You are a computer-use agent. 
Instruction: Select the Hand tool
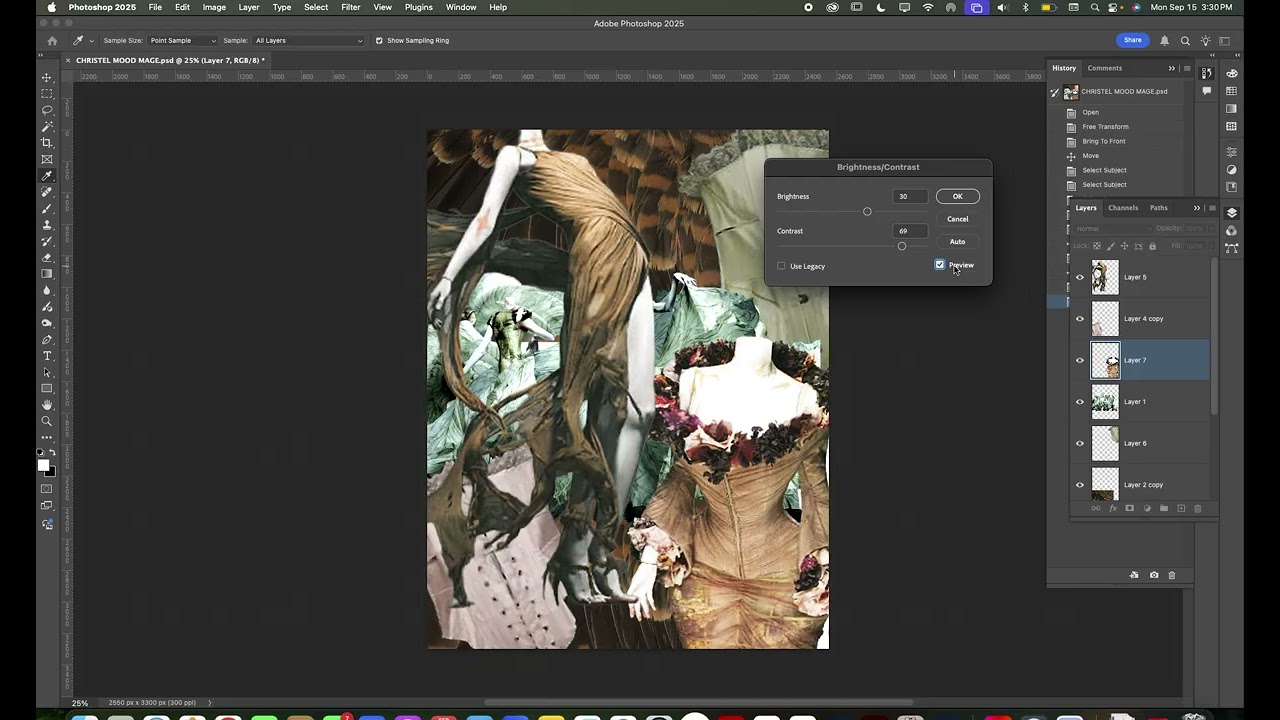click(46, 404)
